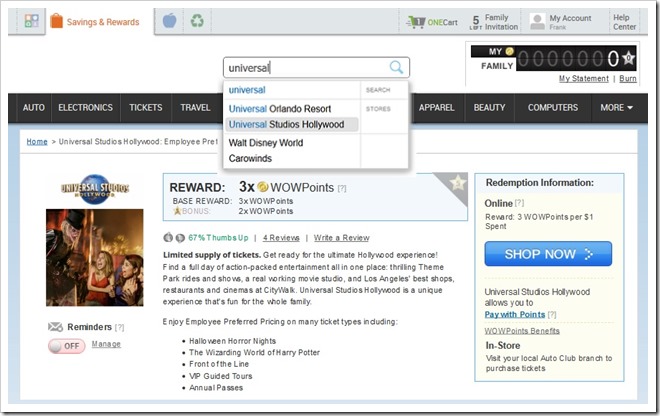Open the AUTO category
Image resolution: width=660 pixels, height=416 pixels.
pos(34,108)
